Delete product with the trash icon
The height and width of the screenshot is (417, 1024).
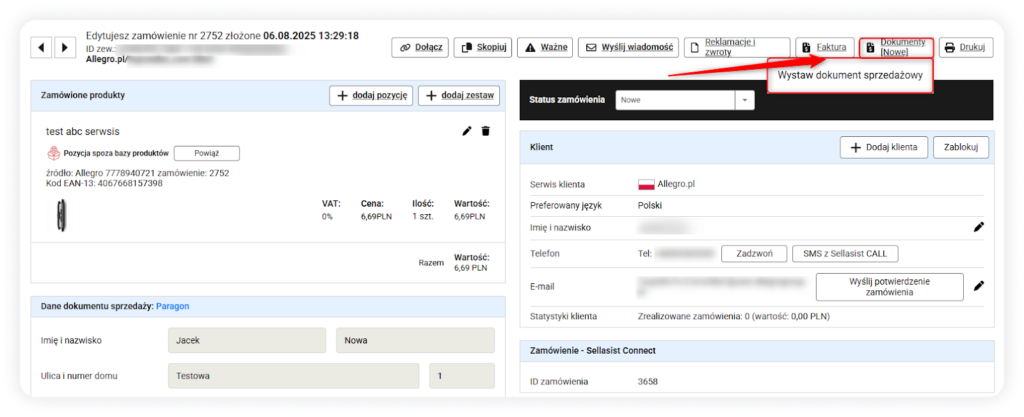486,131
